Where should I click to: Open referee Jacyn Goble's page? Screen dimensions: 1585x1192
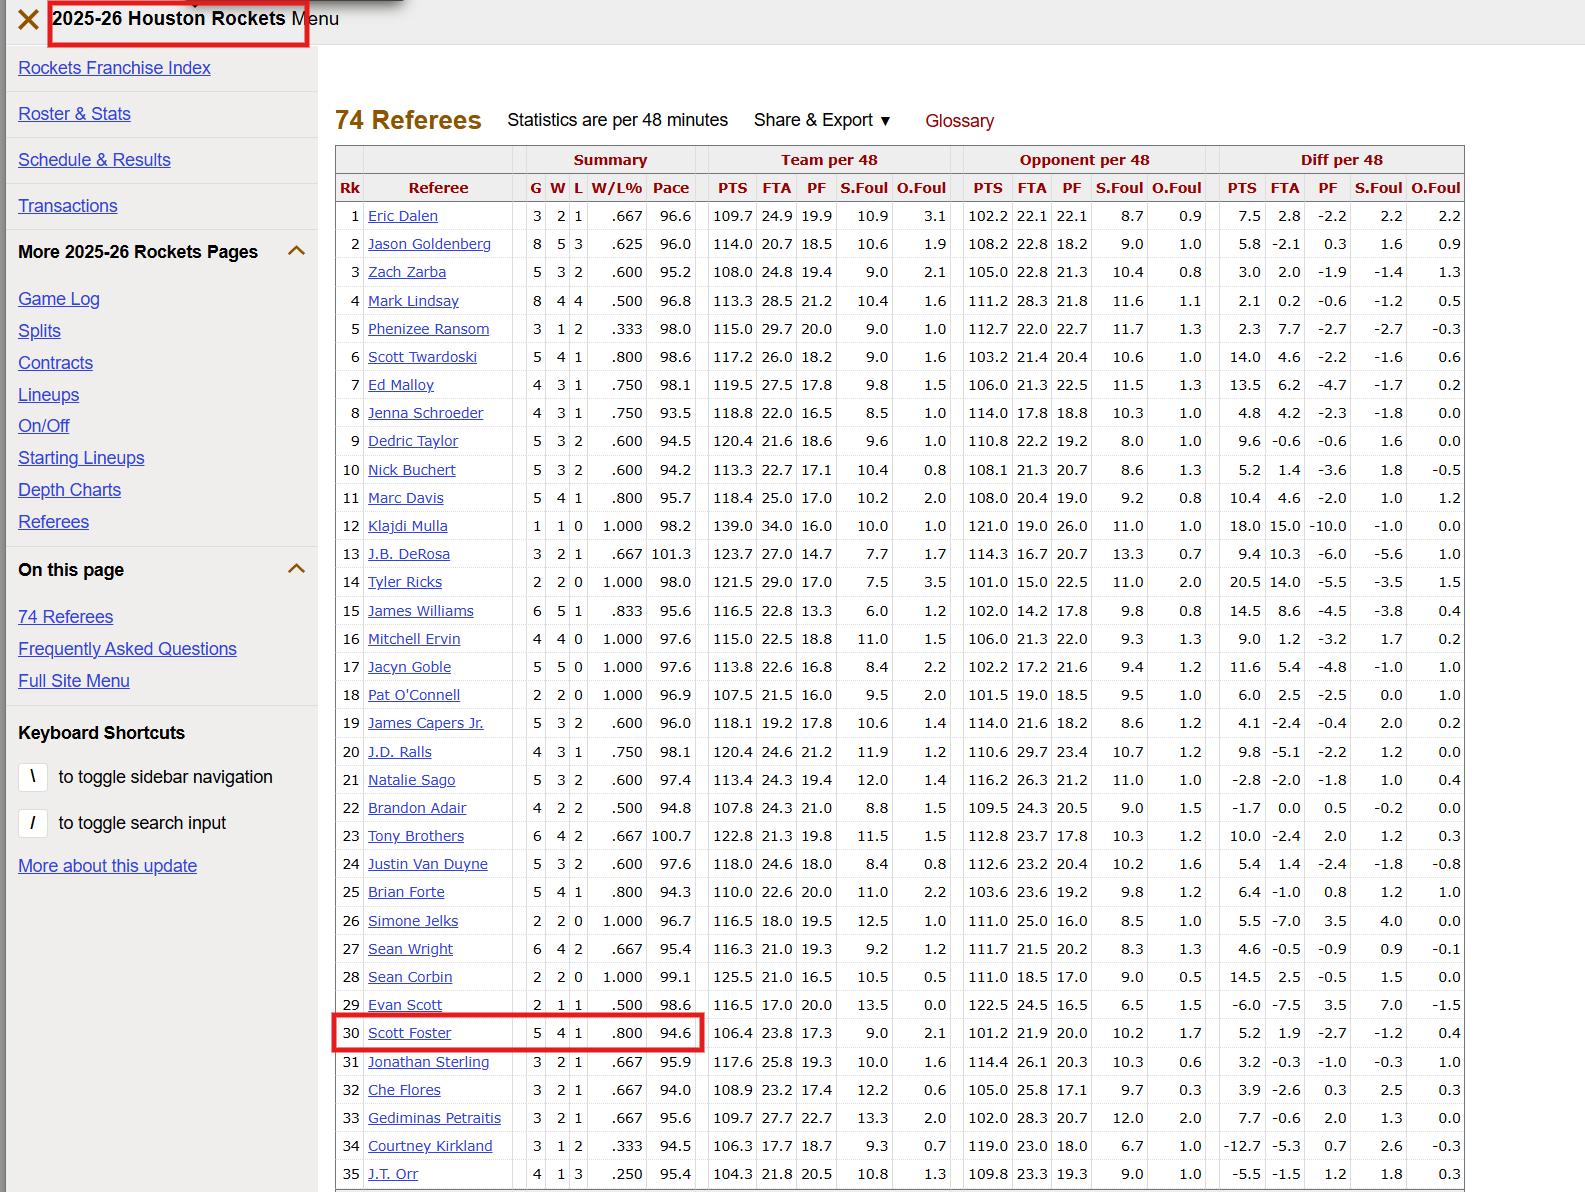click(x=409, y=667)
